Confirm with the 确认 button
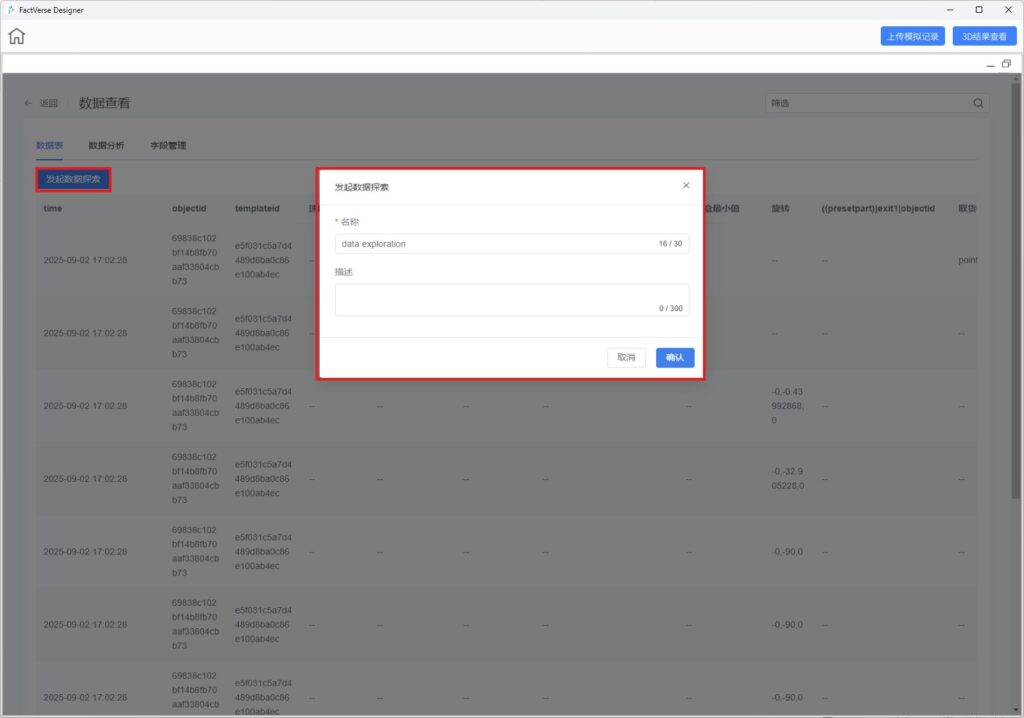 point(675,357)
